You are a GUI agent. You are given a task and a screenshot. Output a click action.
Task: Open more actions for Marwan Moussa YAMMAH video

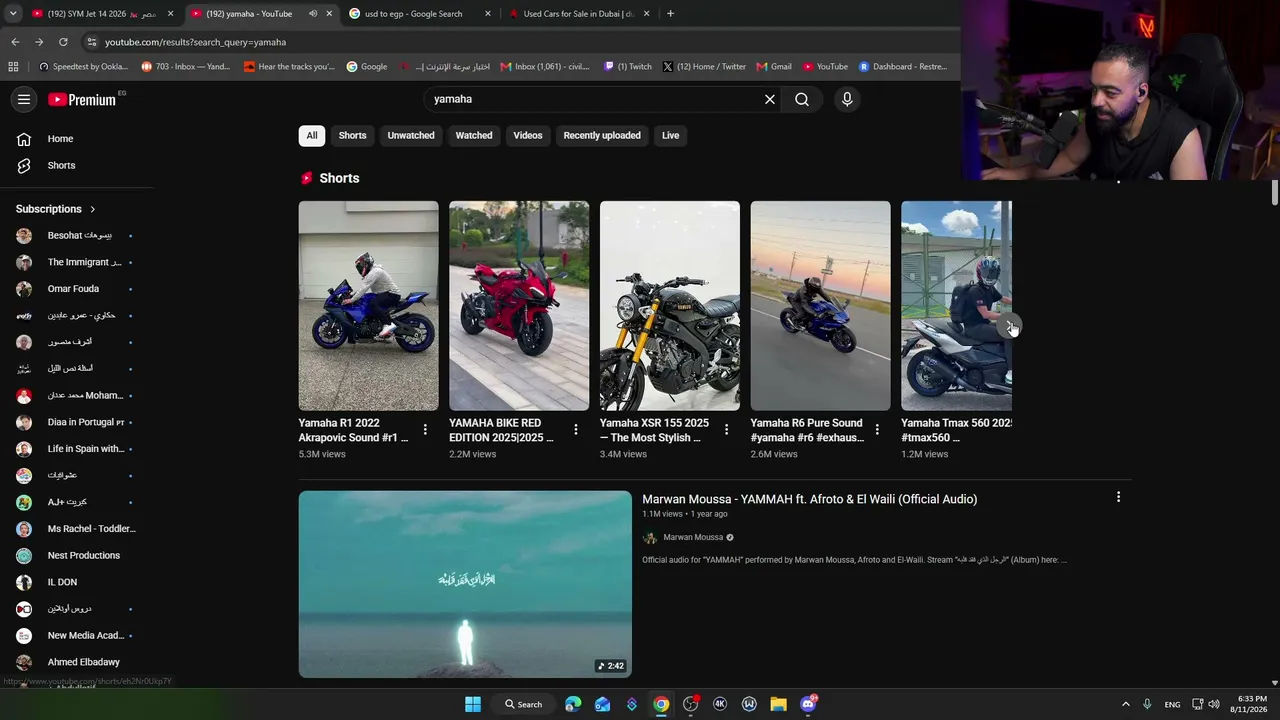1118,497
